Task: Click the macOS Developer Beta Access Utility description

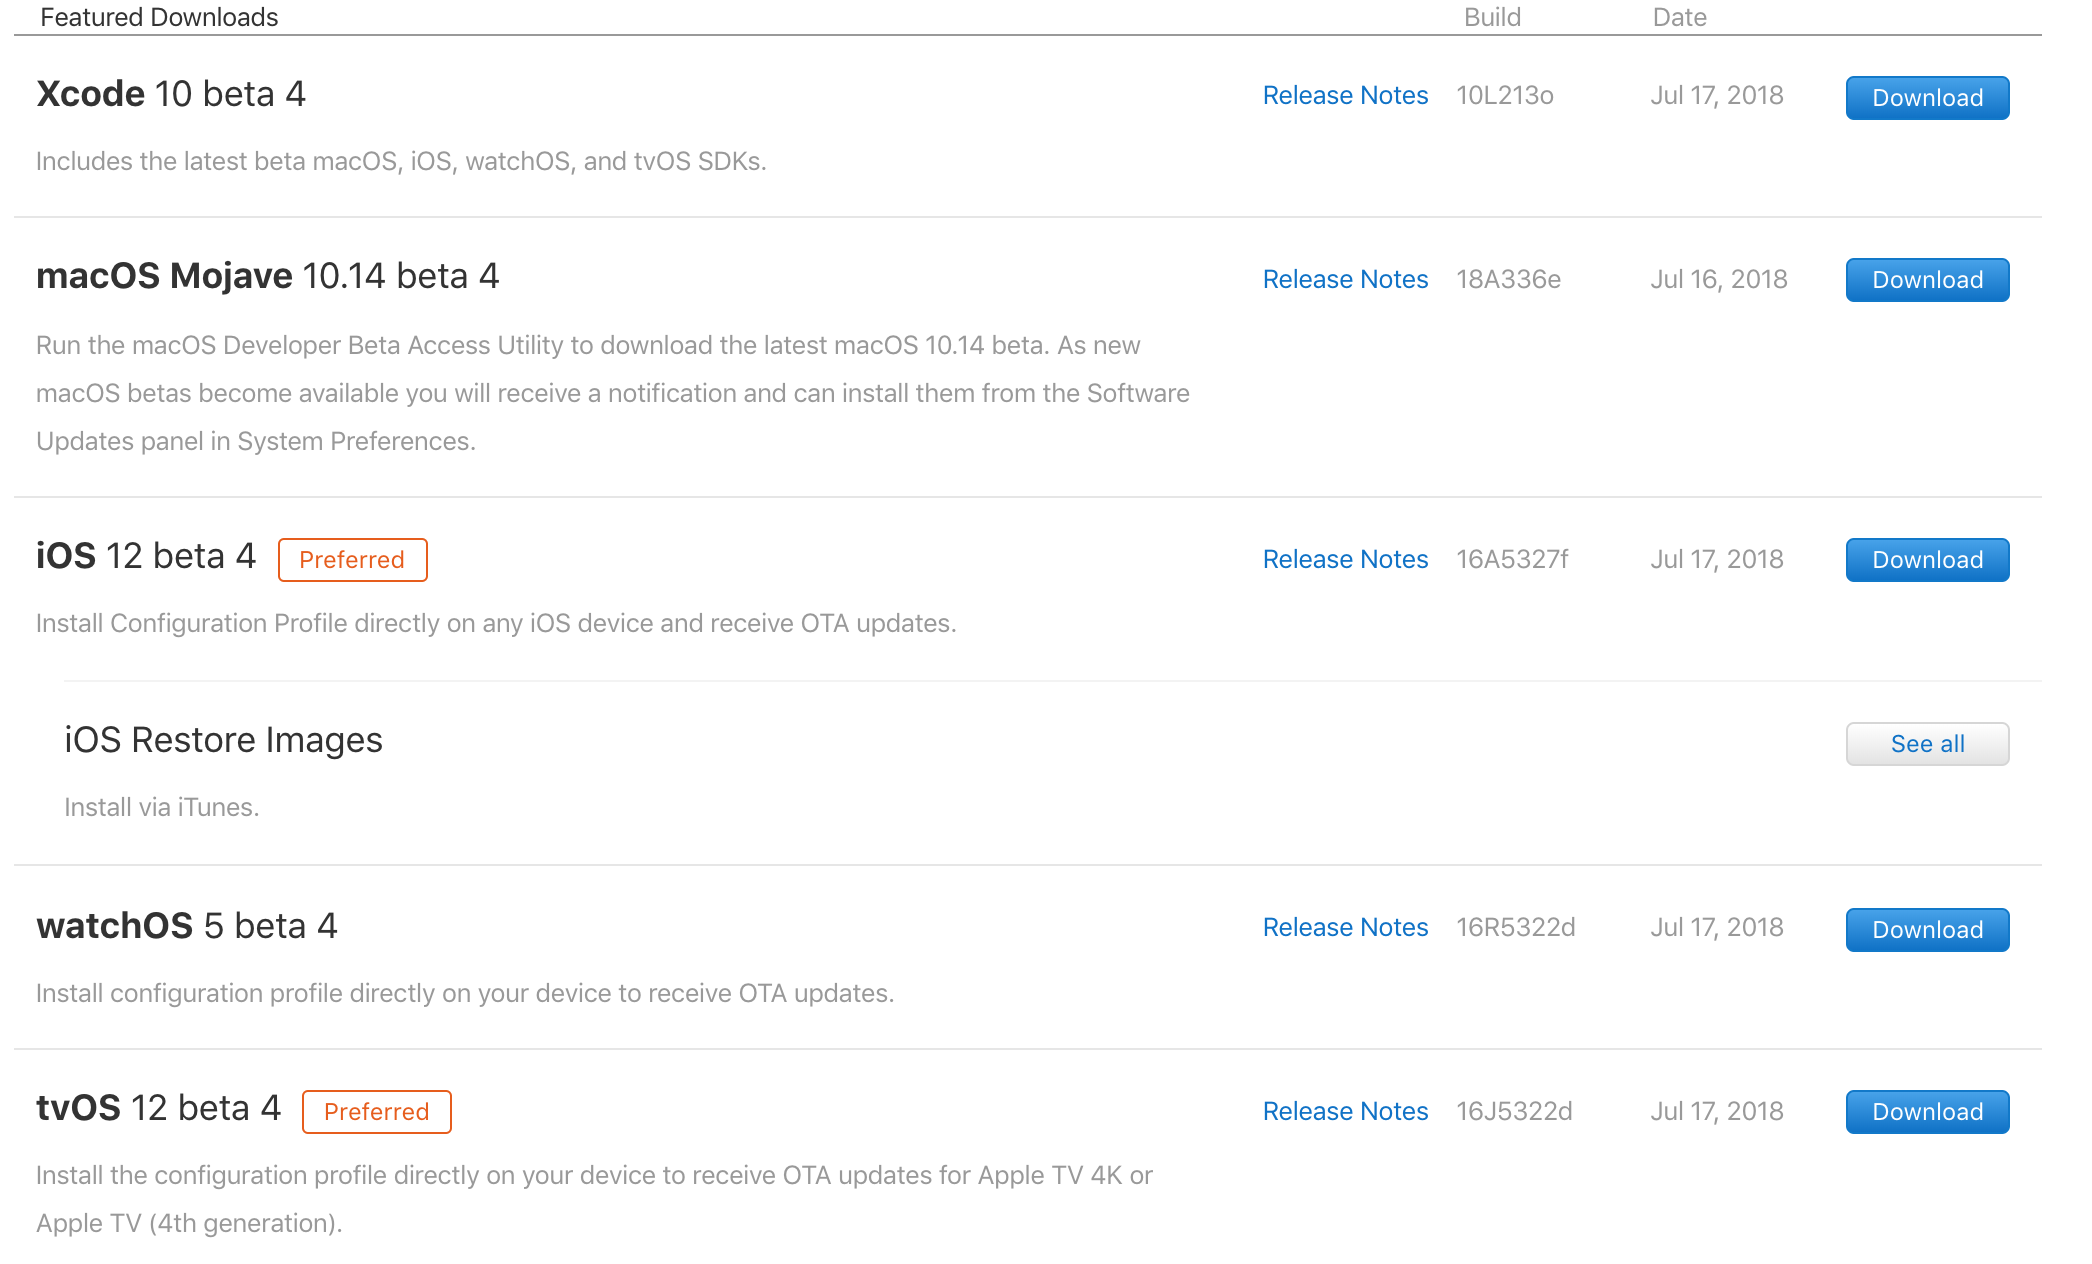Action: tap(613, 393)
